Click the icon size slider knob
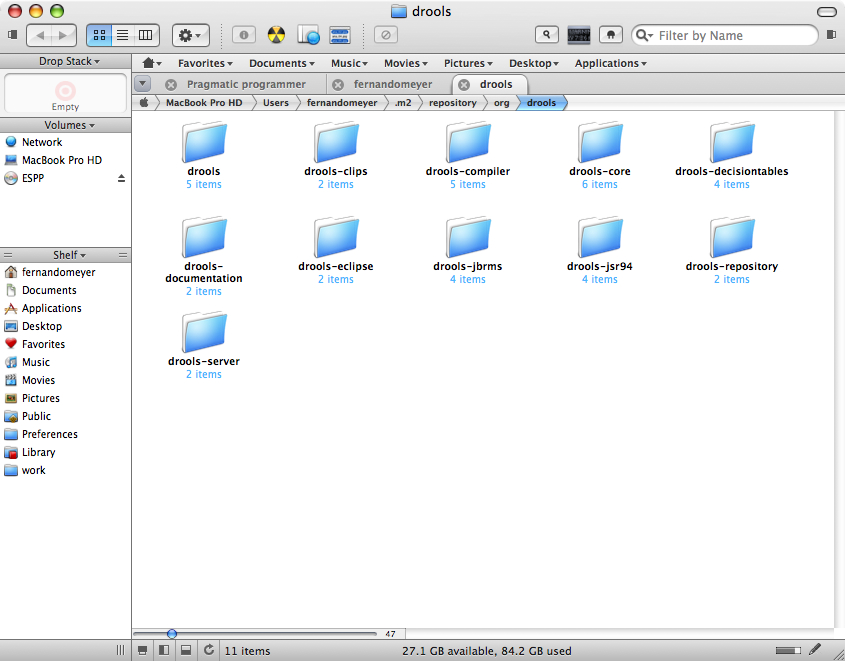 pos(172,634)
